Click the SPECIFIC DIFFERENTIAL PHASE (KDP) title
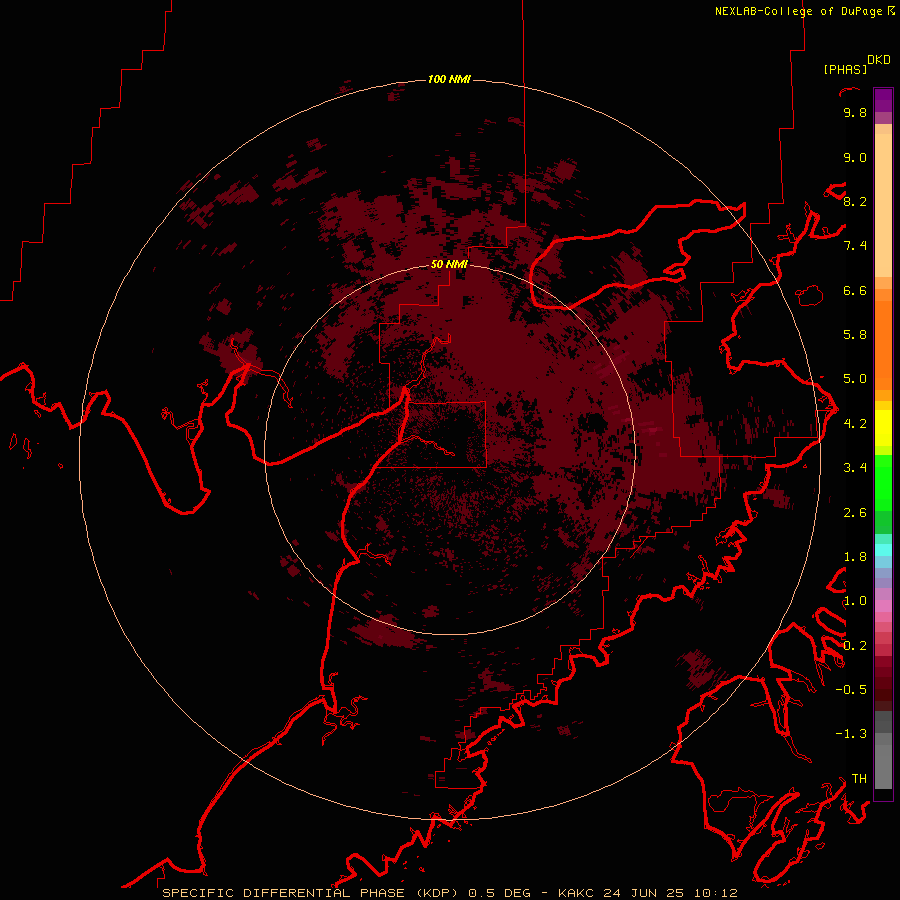 [310, 893]
